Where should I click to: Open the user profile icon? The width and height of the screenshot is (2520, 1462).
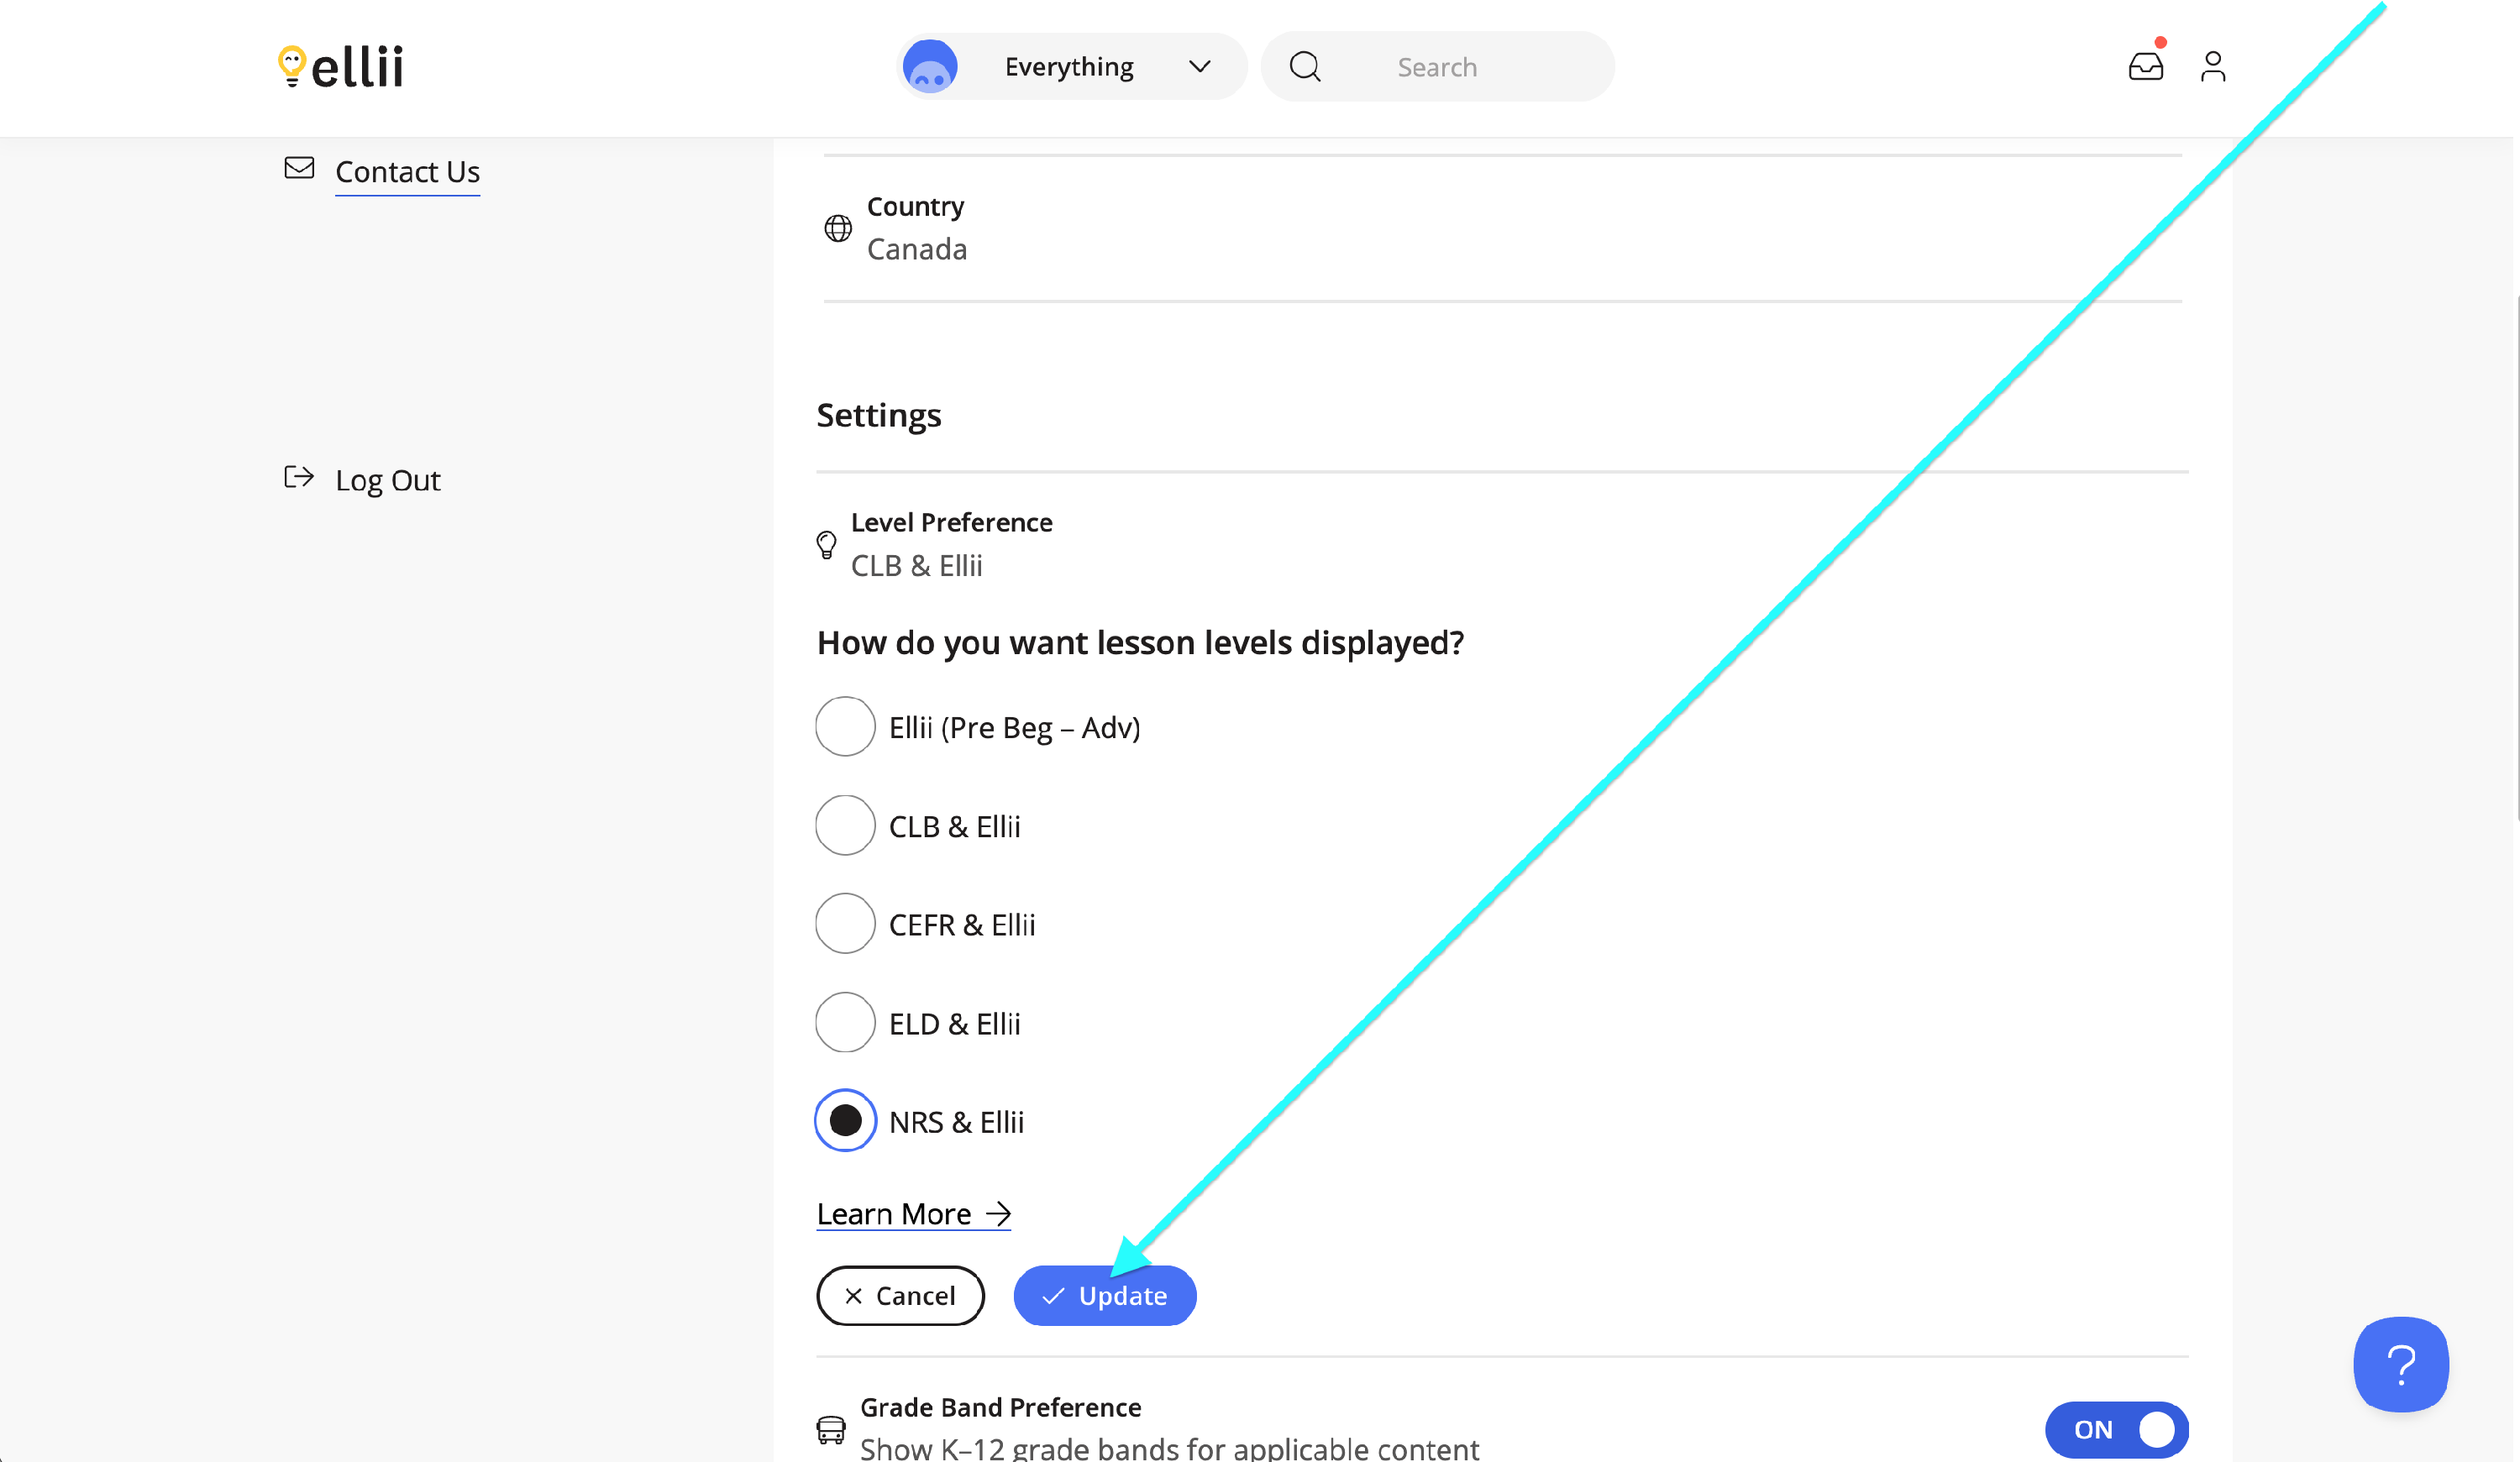click(2212, 67)
